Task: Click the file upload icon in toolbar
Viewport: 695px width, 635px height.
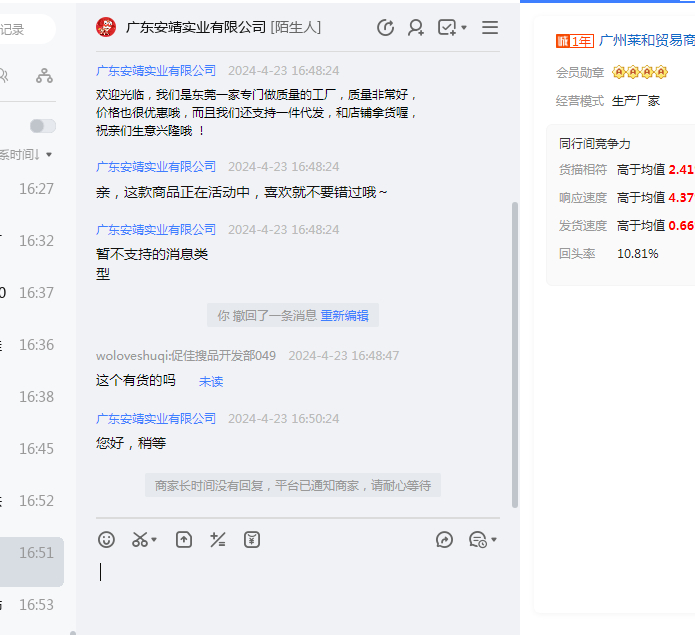Action: pyautogui.click(x=184, y=539)
